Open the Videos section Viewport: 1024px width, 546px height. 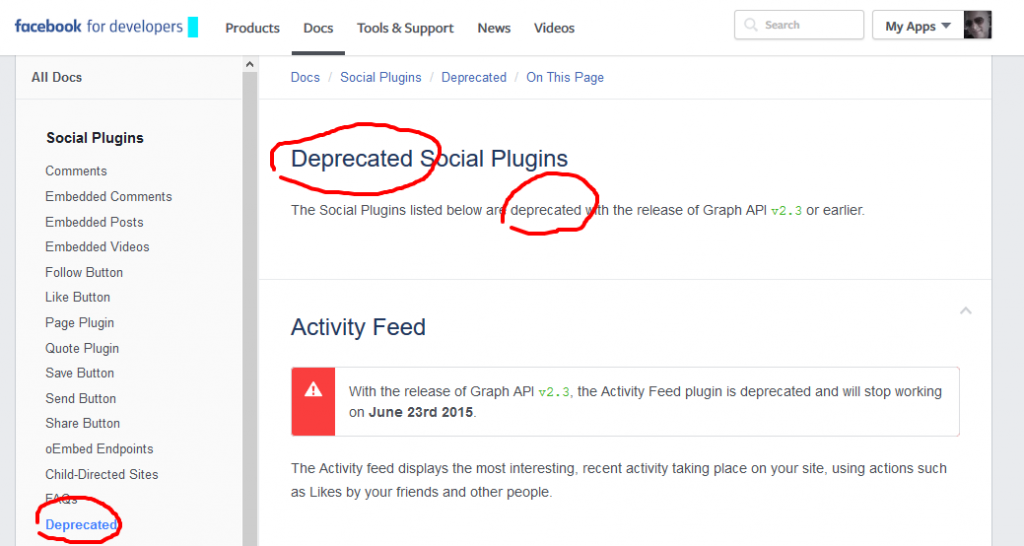pyautogui.click(x=554, y=28)
